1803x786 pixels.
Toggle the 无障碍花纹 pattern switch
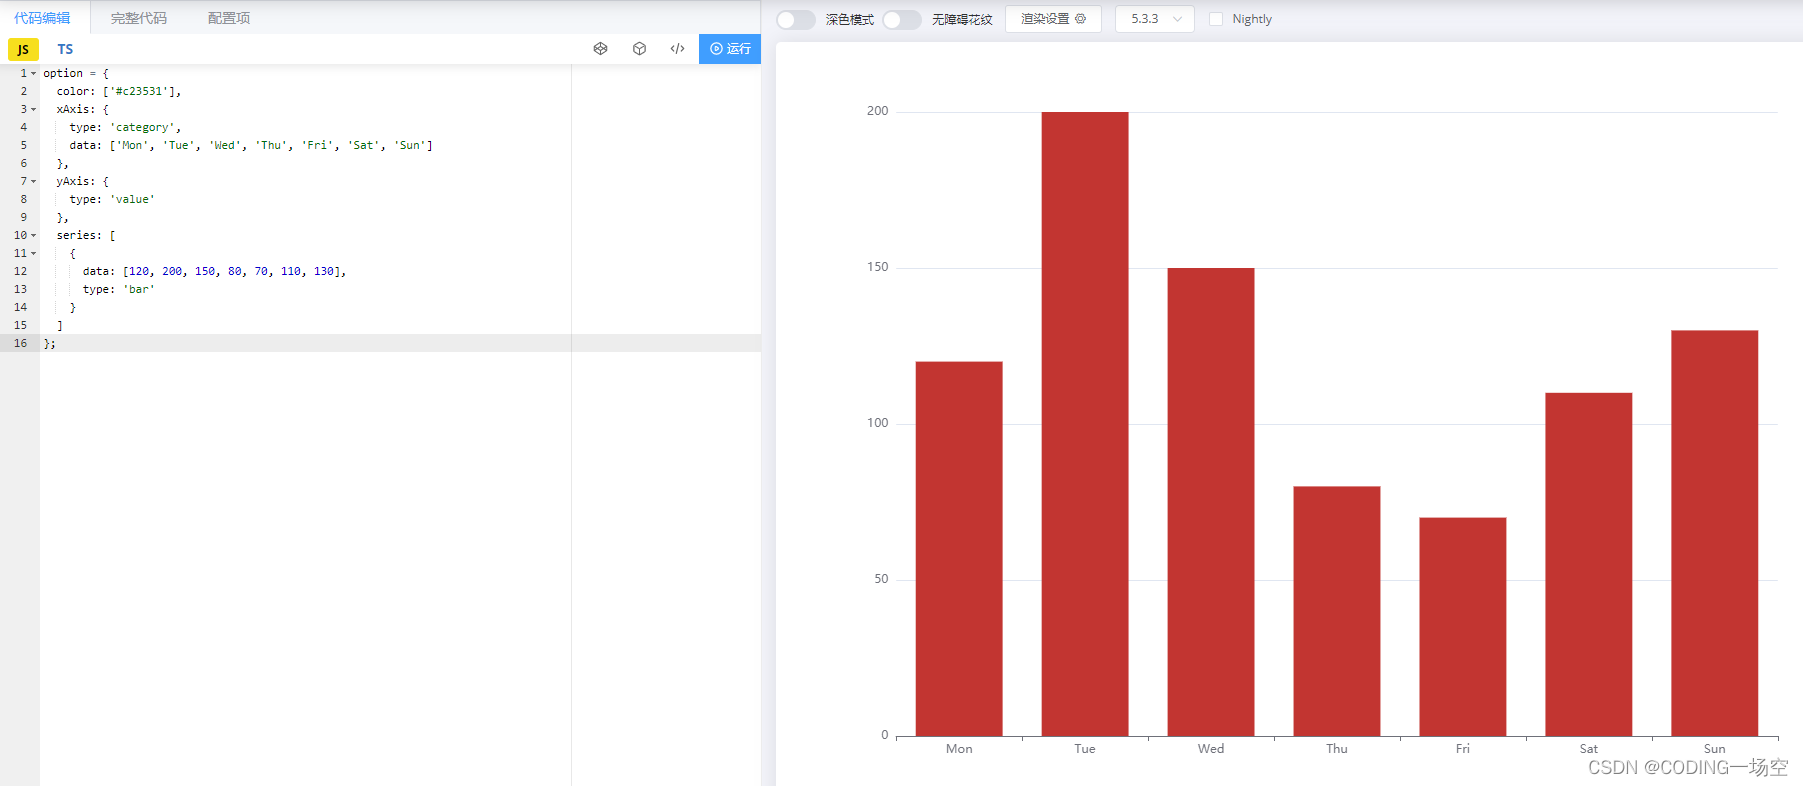tap(902, 20)
